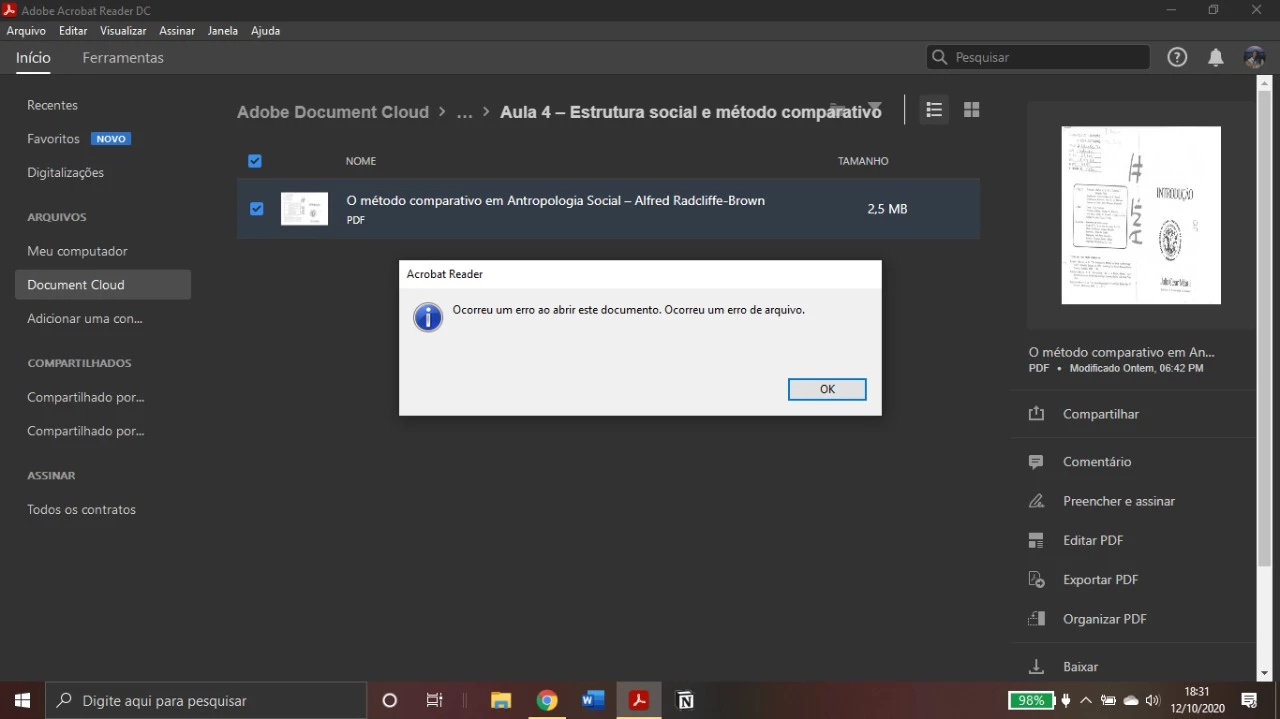Open File Explorer from the taskbar
Image resolution: width=1280 pixels, height=719 pixels.
[x=501, y=701]
